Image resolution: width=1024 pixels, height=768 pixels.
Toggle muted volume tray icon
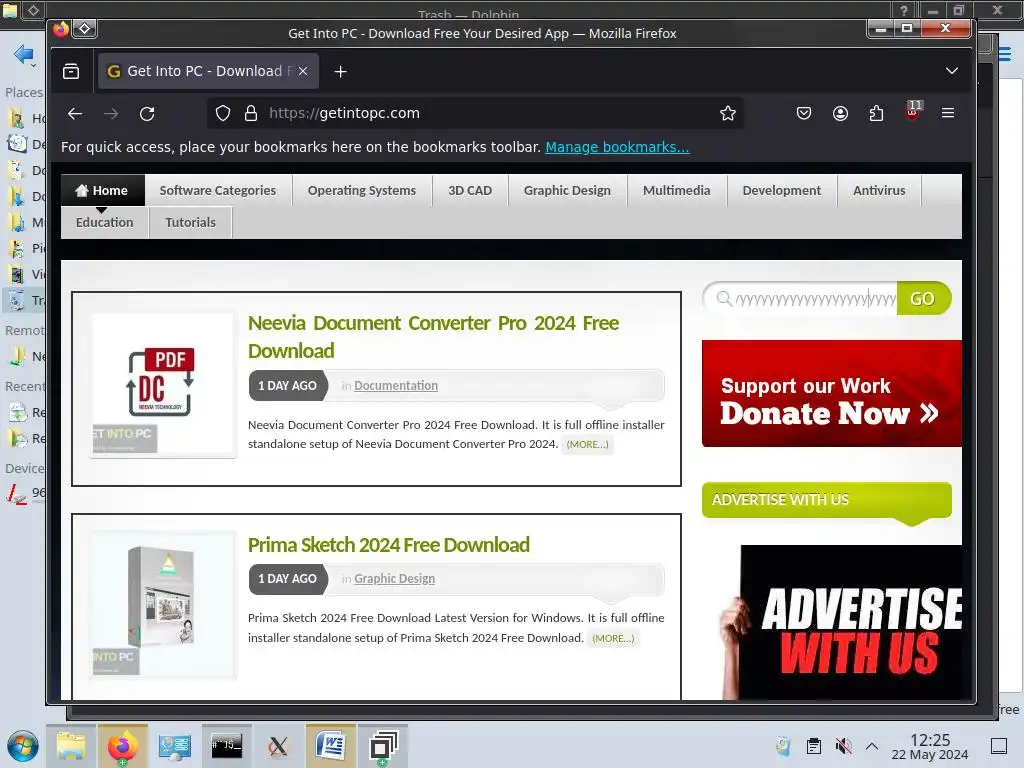843,746
